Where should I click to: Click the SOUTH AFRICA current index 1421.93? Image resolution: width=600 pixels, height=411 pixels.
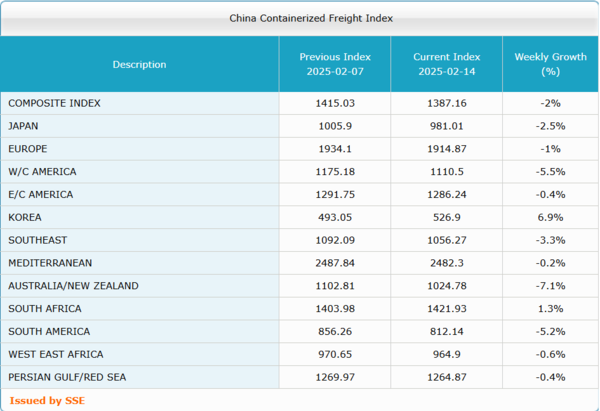pyautogui.click(x=446, y=309)
